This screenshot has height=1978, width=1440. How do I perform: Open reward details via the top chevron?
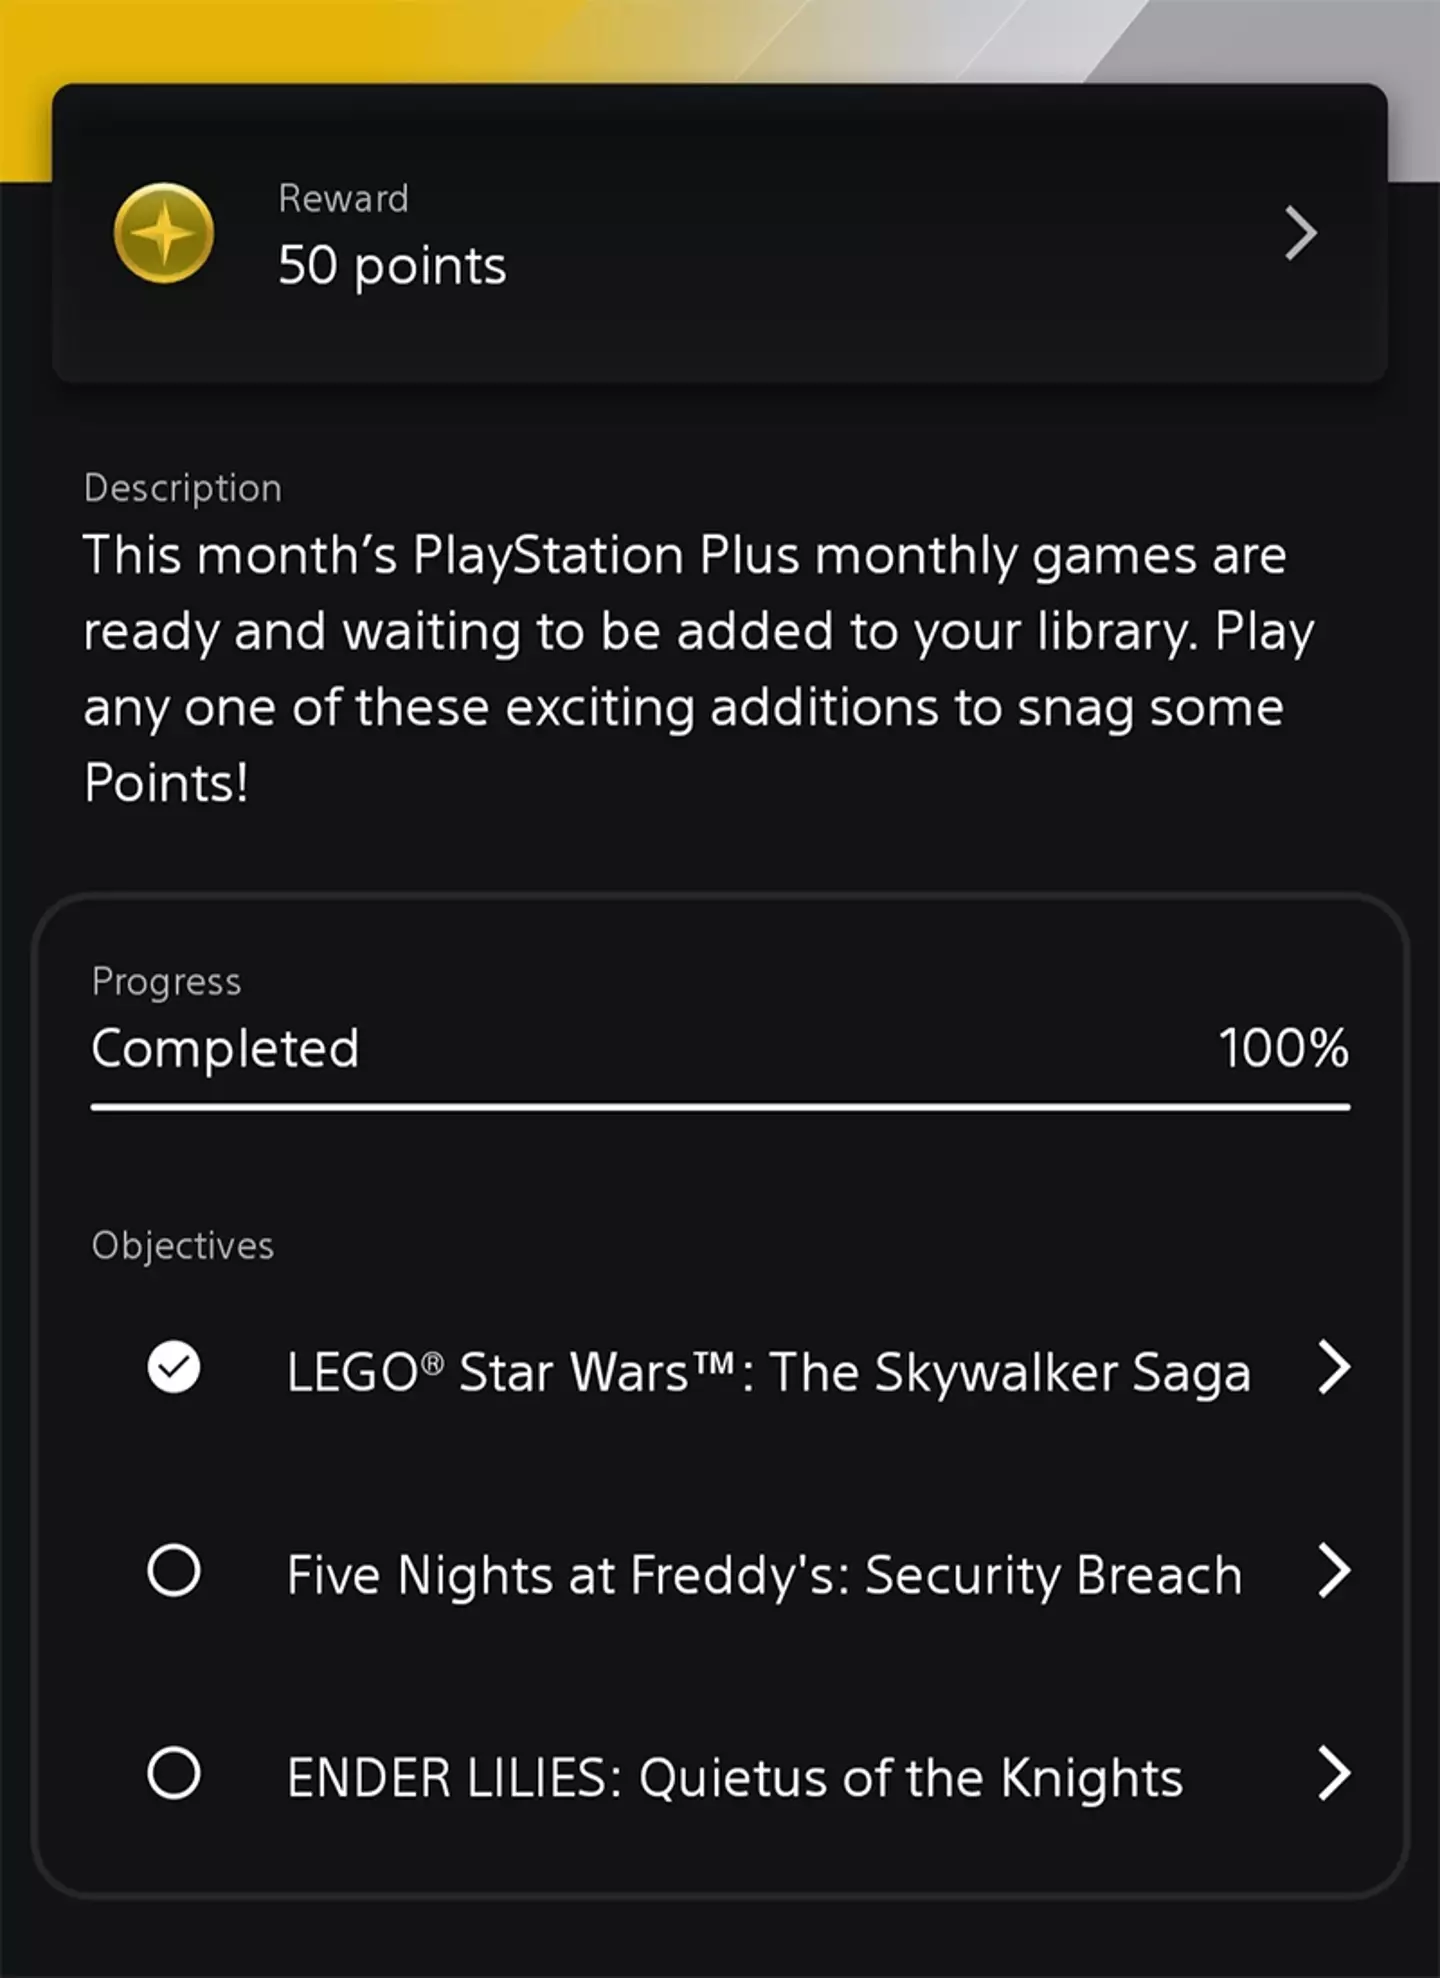1300,234
